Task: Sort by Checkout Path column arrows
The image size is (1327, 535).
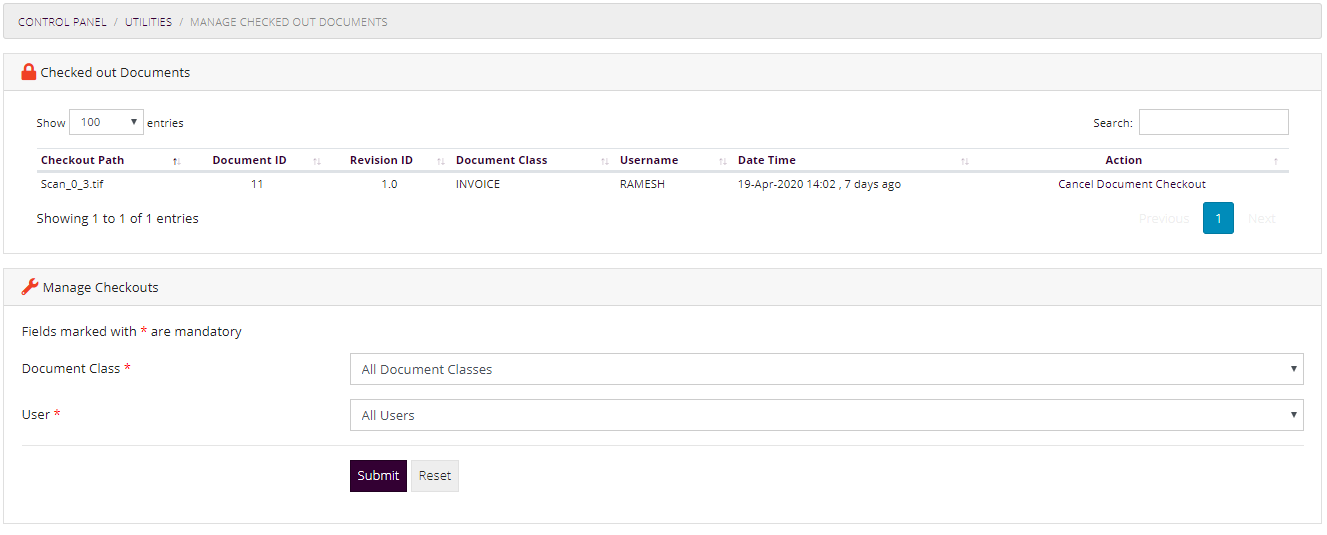Action: 176,161
